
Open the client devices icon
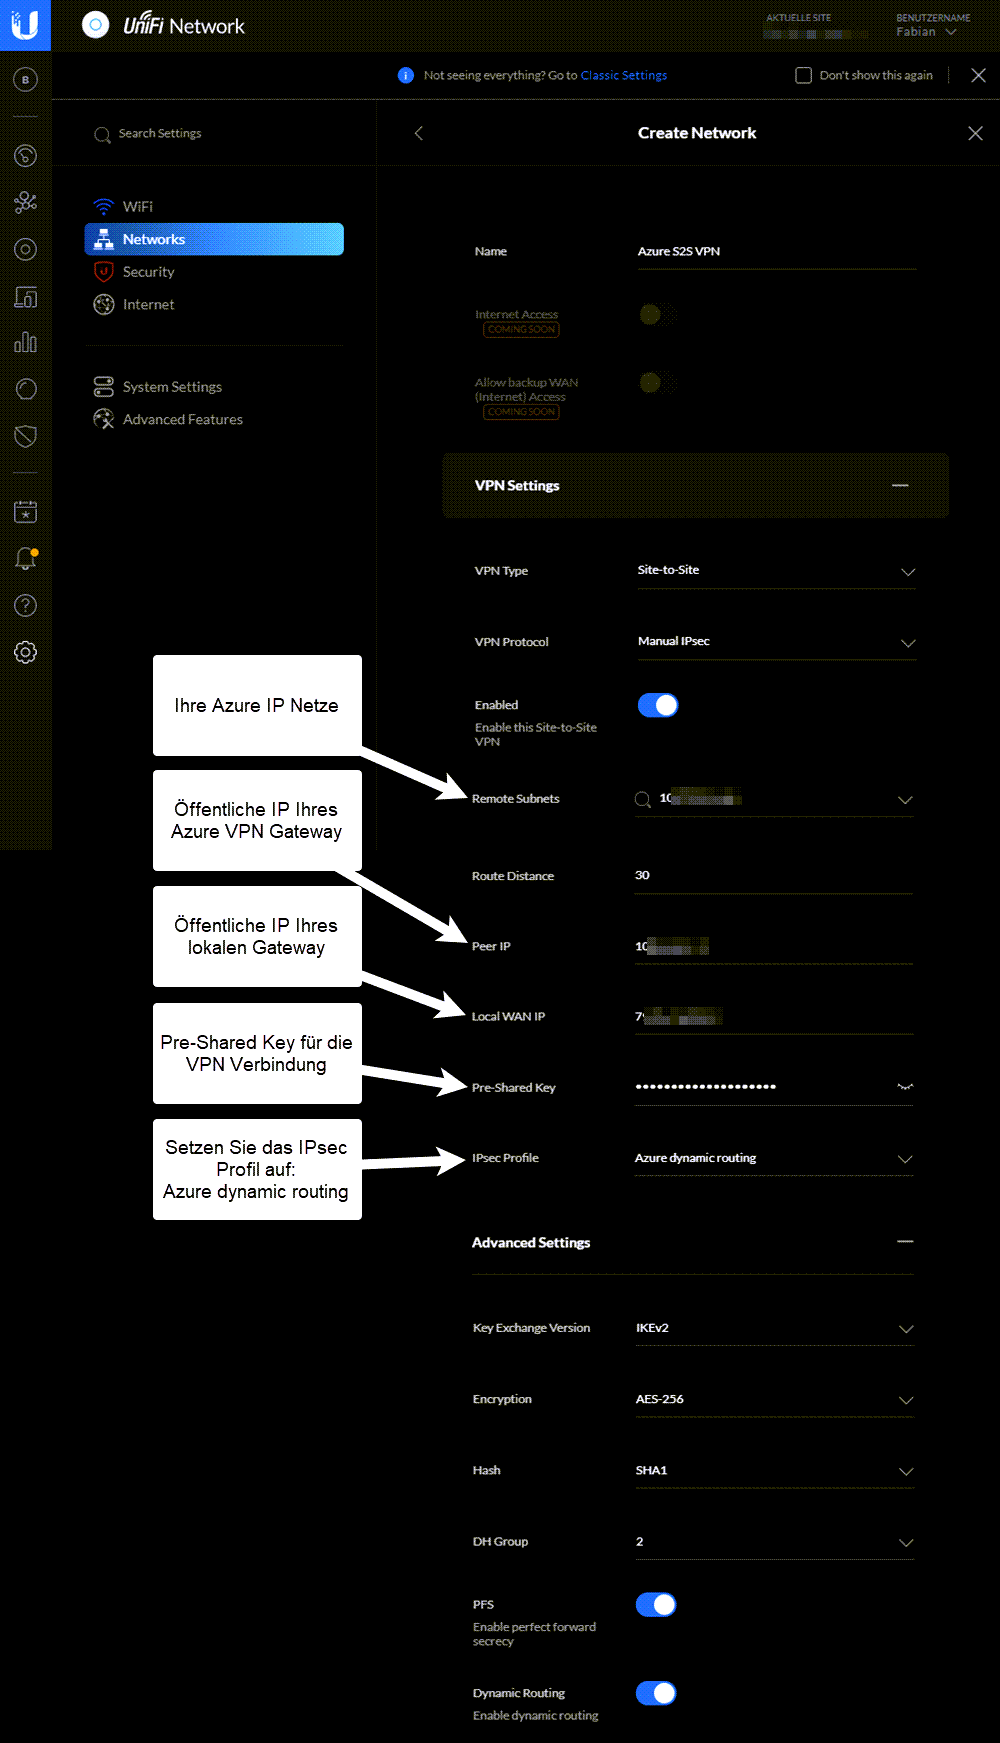(26, 297)
